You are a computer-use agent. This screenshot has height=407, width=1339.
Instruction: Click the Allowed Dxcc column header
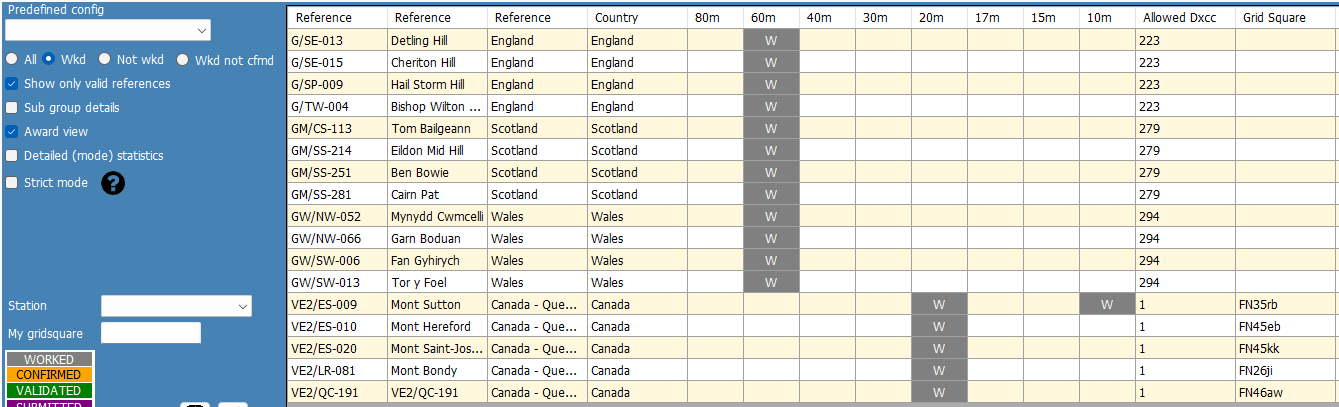coord(1184,18)
